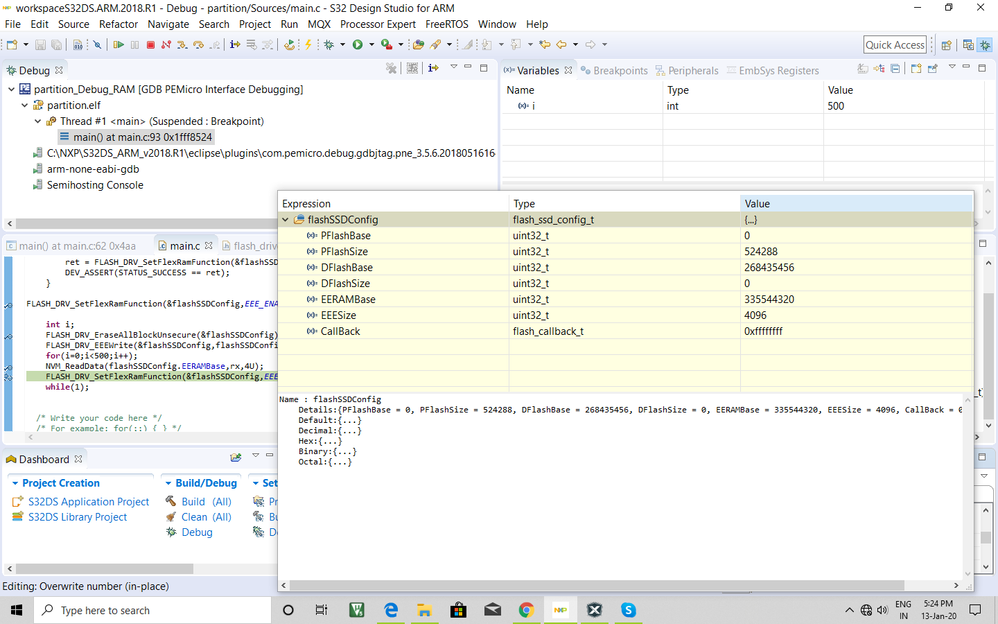Select Semihosting Console entry
The image size is (998, 624).
point(95,185)
